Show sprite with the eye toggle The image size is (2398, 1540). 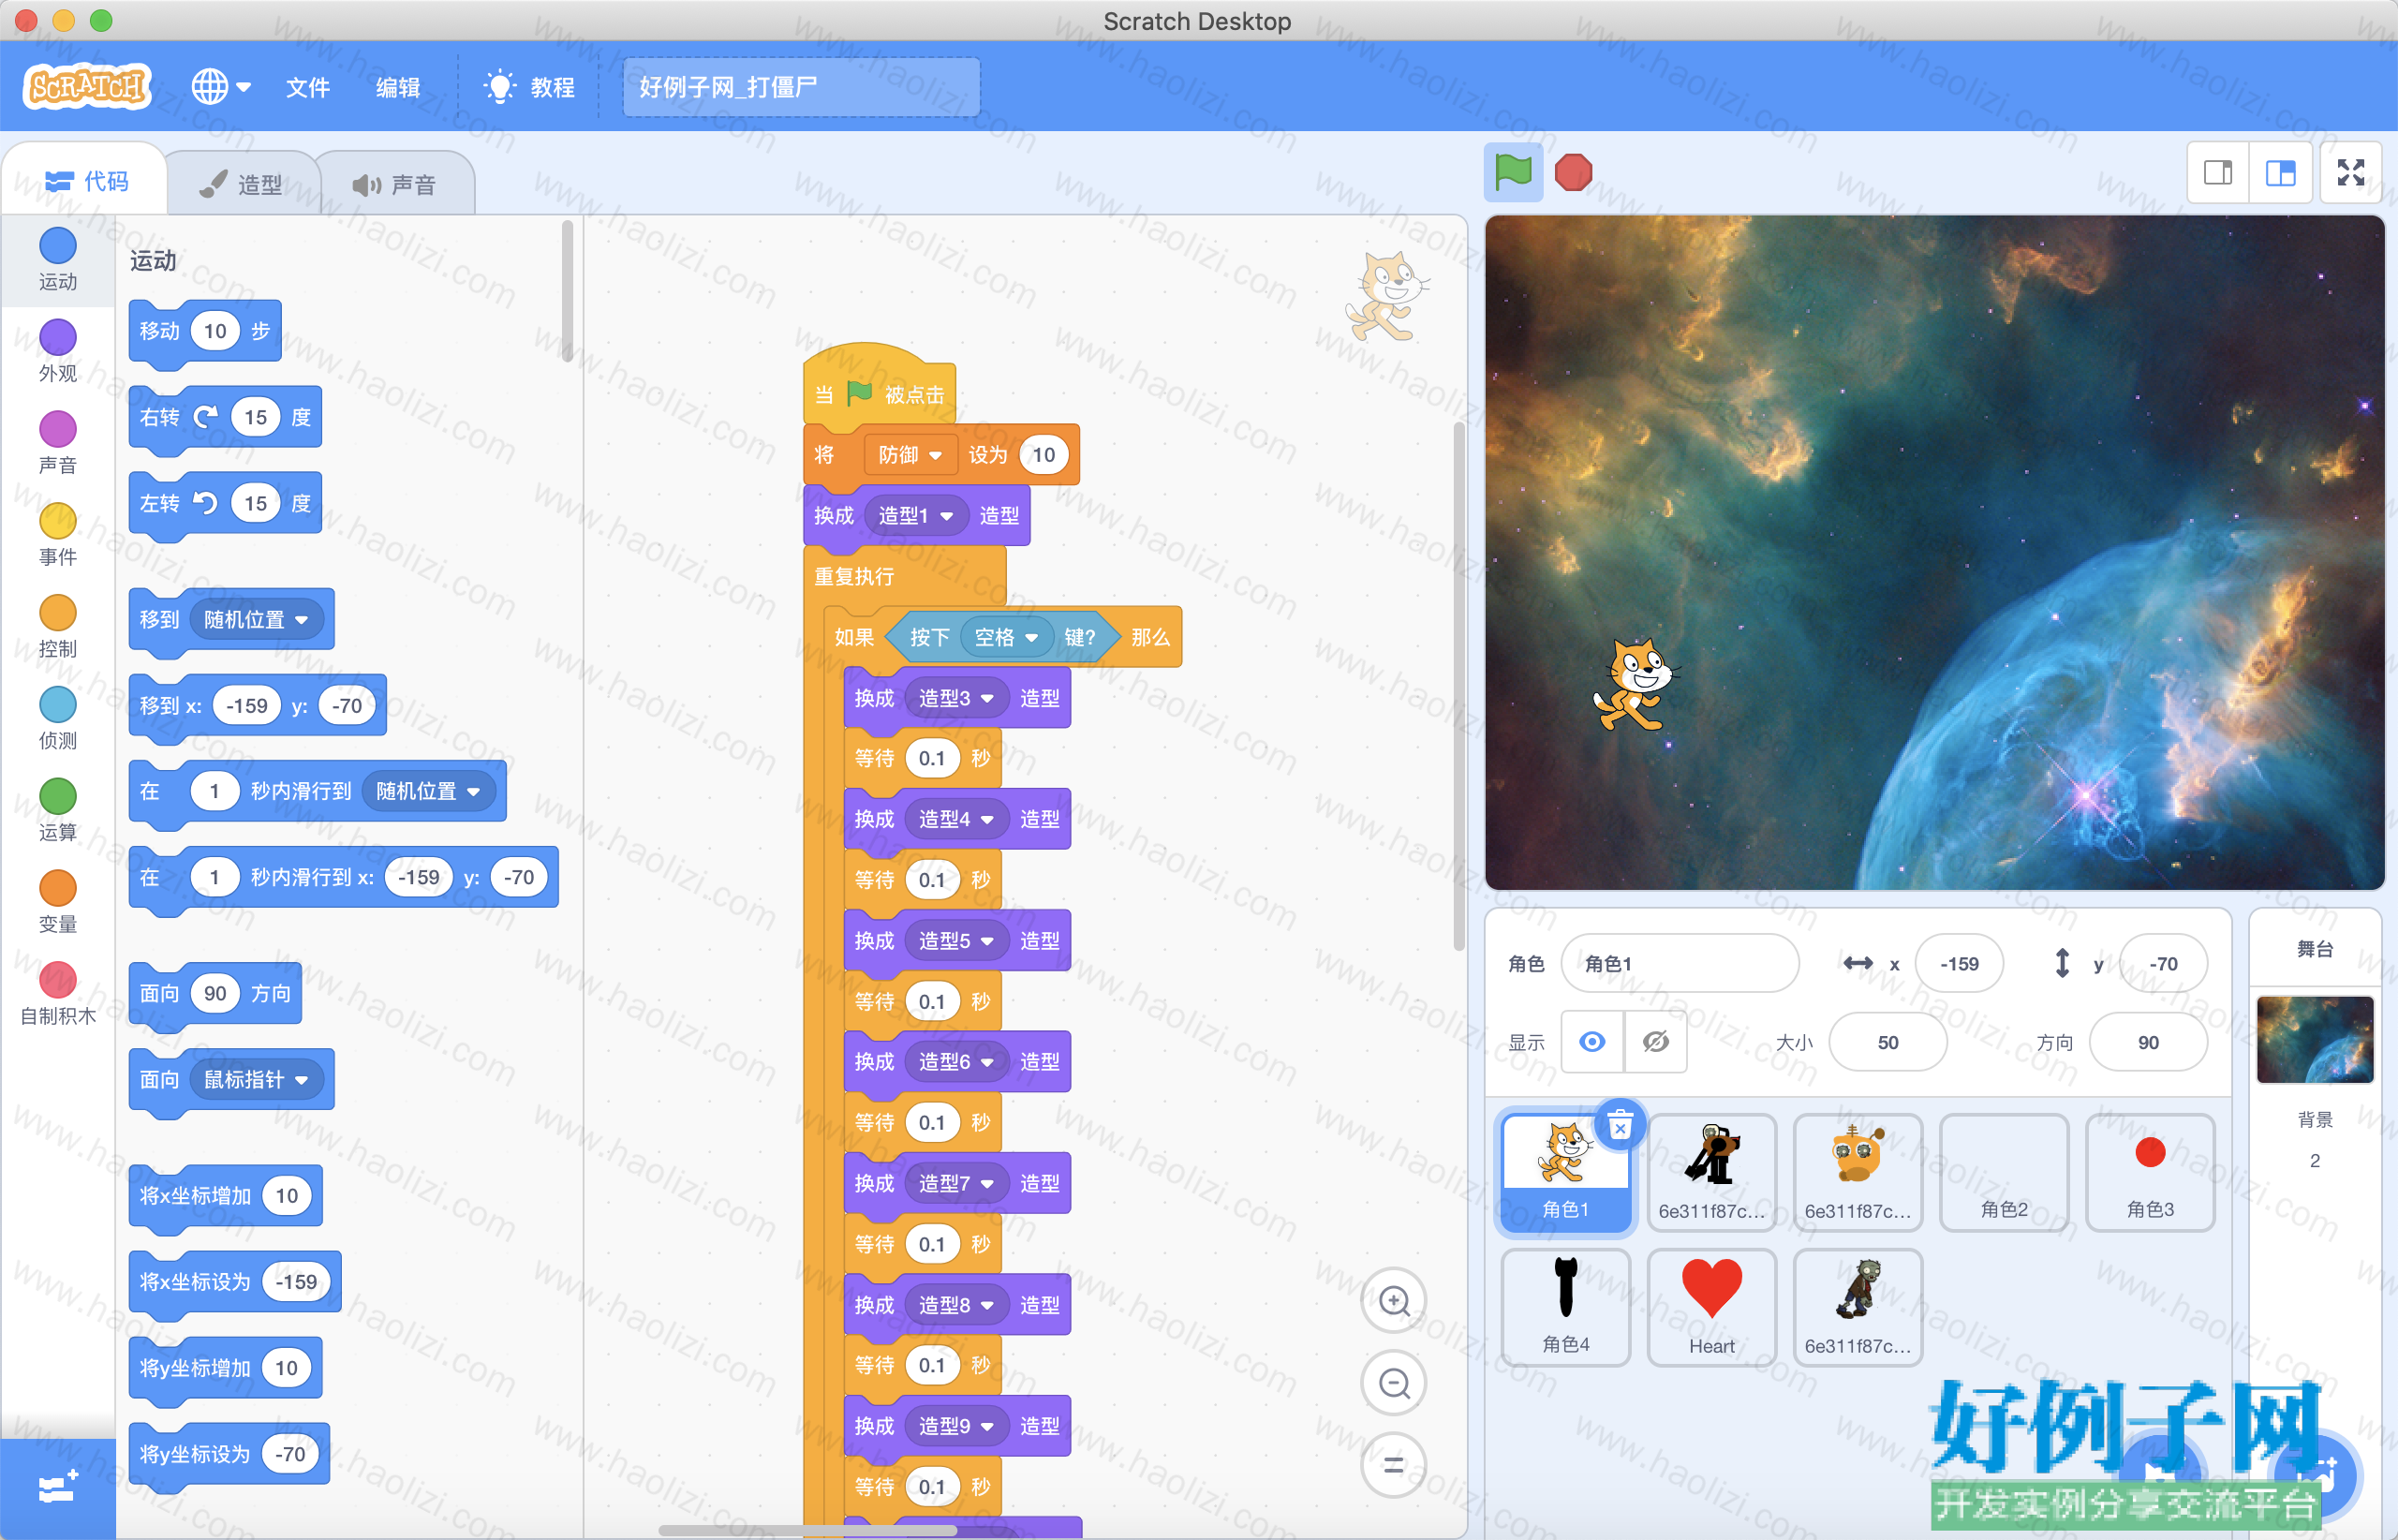1592,1042
